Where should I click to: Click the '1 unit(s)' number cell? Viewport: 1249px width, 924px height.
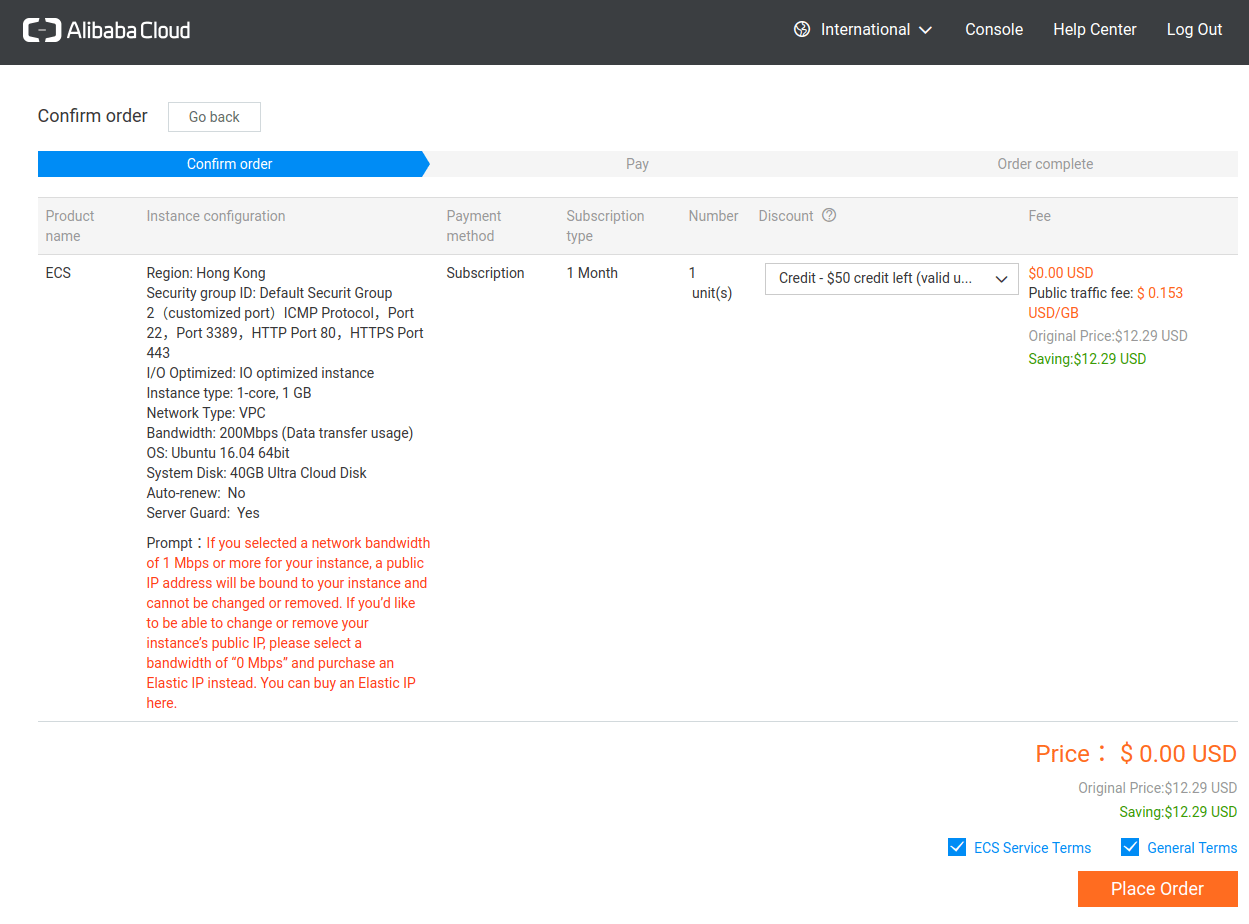pos(711,283)
